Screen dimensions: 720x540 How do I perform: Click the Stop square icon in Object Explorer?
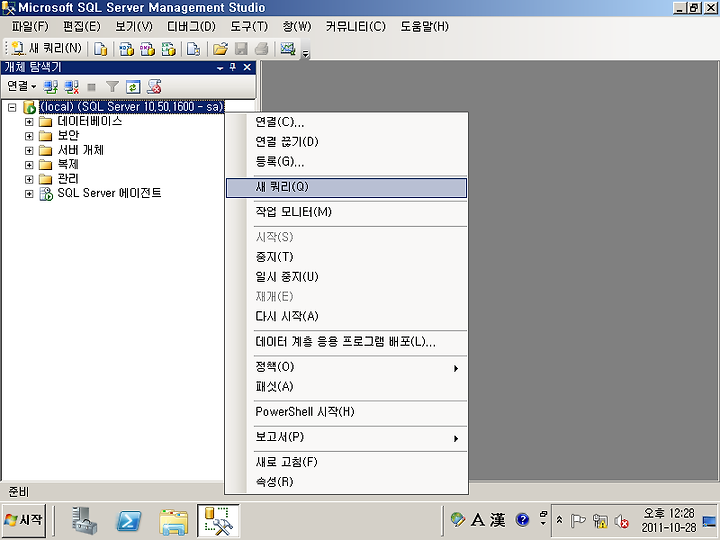[92, 86]
